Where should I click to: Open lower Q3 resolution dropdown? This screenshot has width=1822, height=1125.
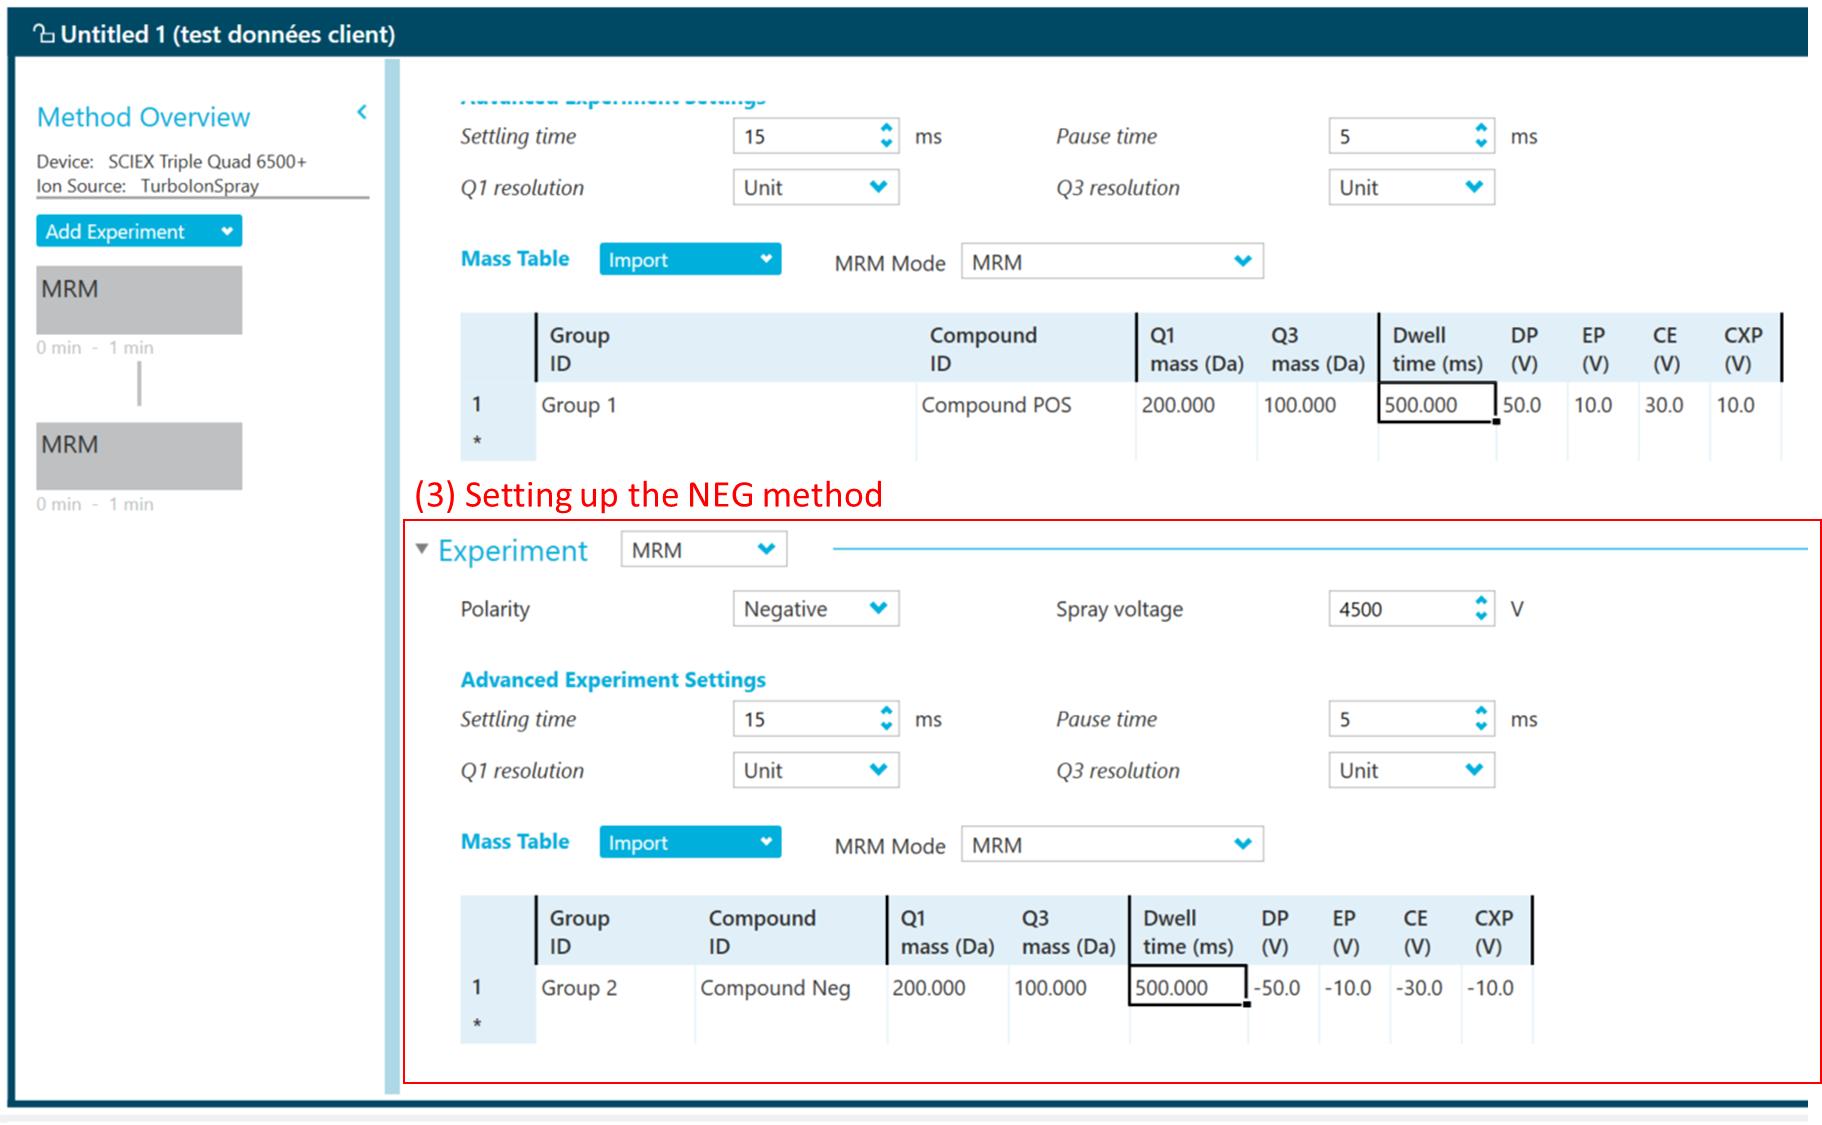point(1411,770)
